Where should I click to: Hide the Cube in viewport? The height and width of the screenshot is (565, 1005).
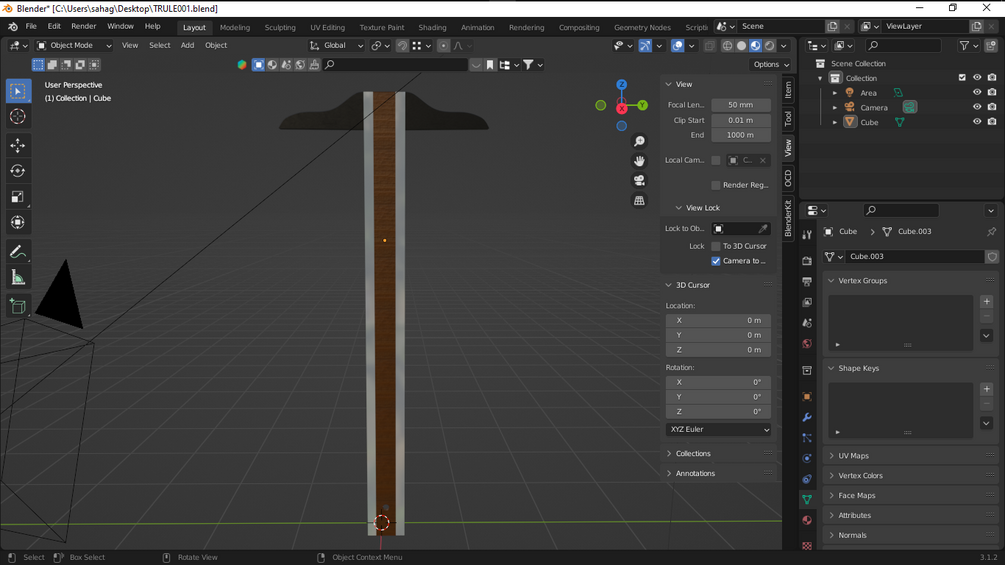click(x=977, y=122)
